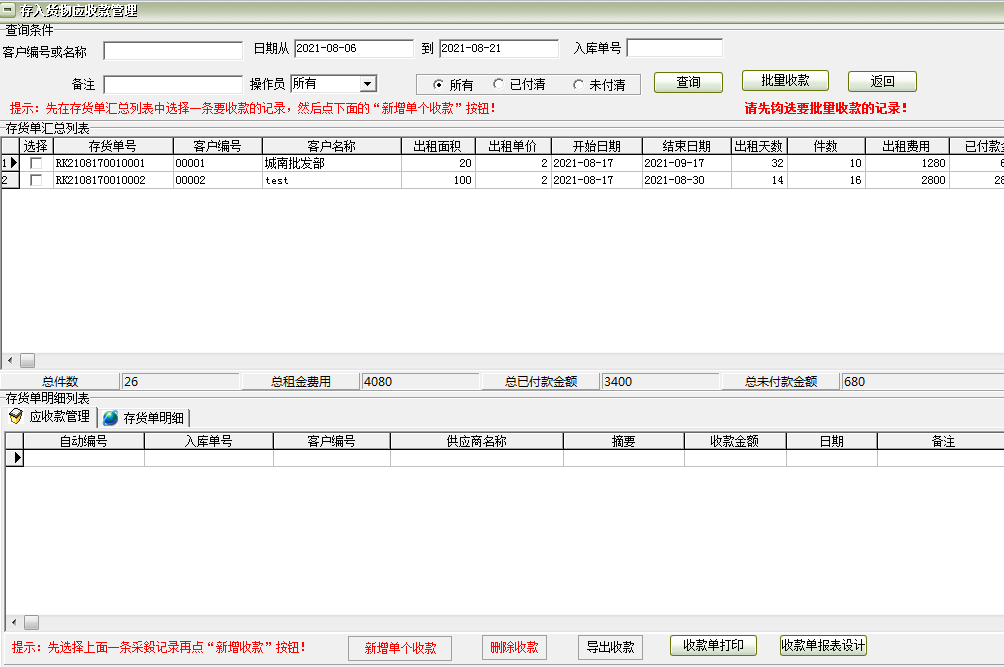Click the end date cell 2021-09-17
This screenshot has width=1004, height=667.
point(686,163)
